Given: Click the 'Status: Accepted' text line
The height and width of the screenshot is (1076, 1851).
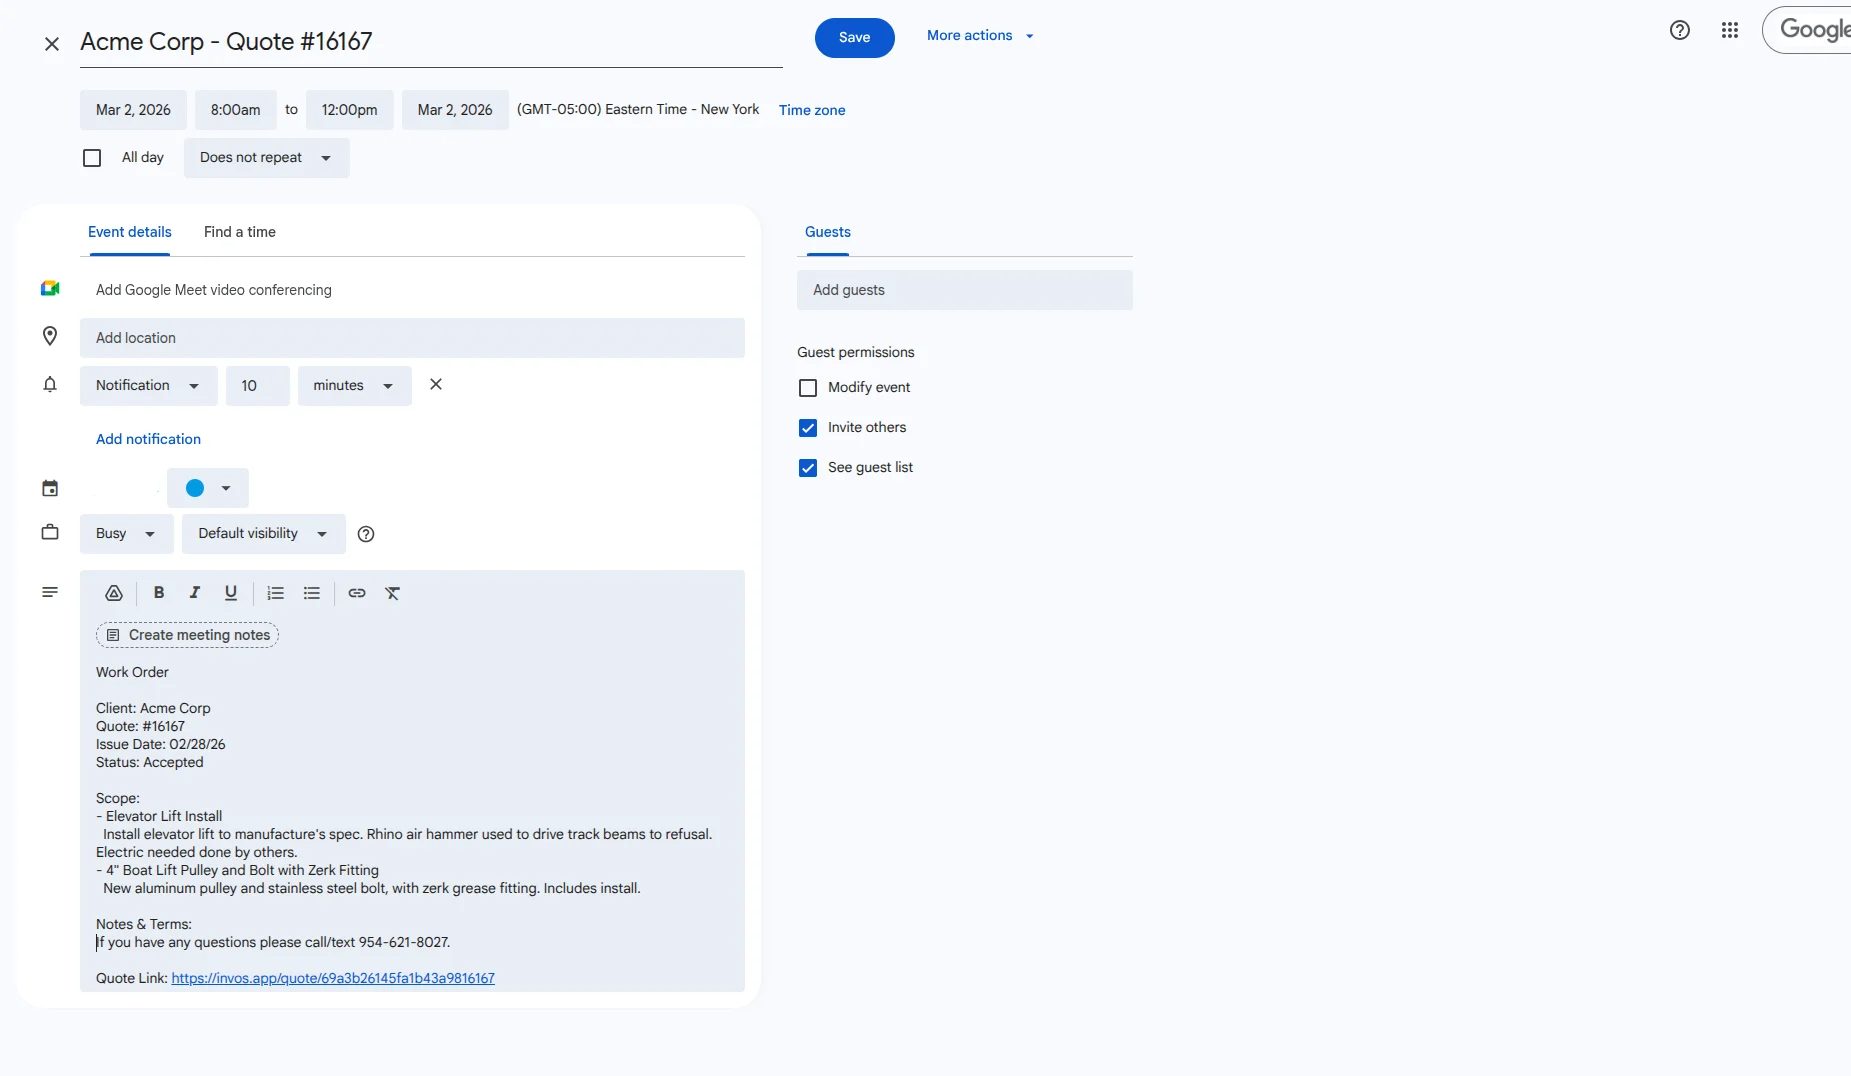Looking at the screenshot, I should click(x=150, y=762).
